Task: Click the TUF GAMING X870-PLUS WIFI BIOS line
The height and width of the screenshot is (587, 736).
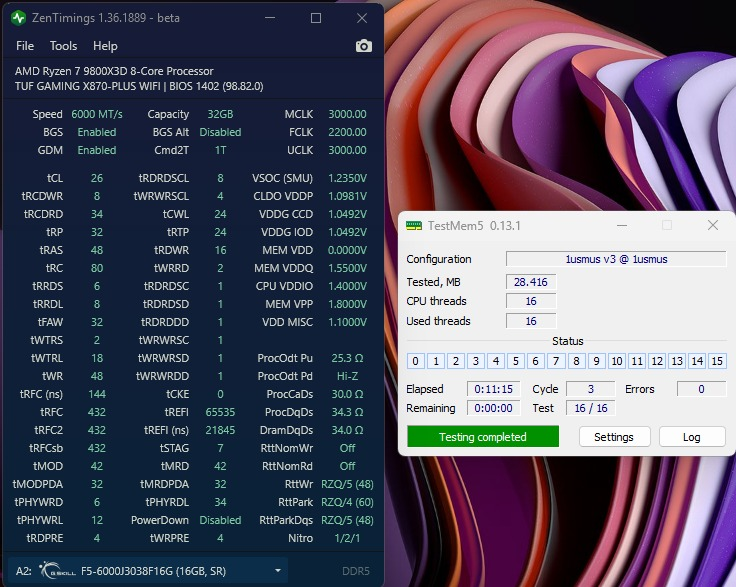Action: pos(139,86)
